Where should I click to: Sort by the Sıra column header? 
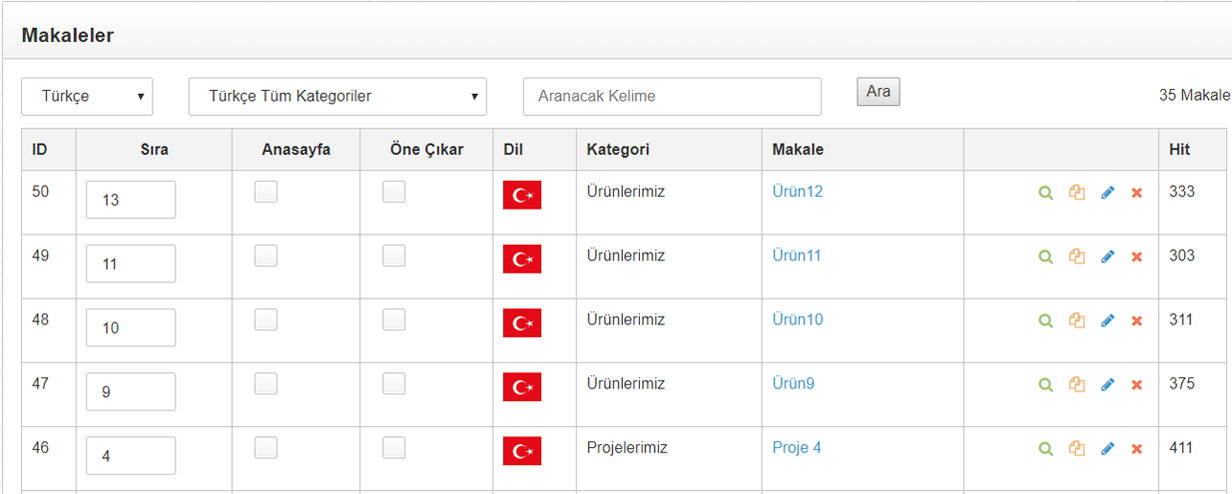pyautogui.click(x=154, y=150)
